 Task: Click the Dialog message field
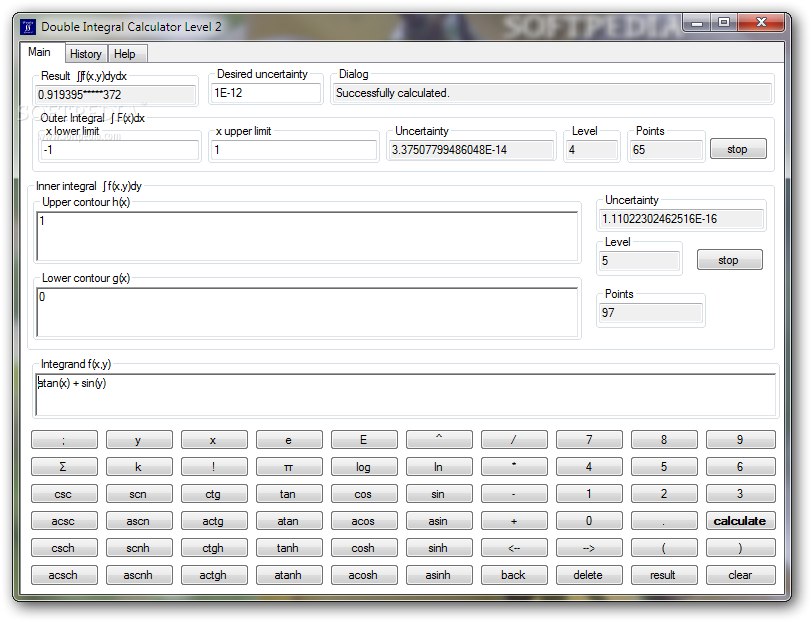point(552,93)
